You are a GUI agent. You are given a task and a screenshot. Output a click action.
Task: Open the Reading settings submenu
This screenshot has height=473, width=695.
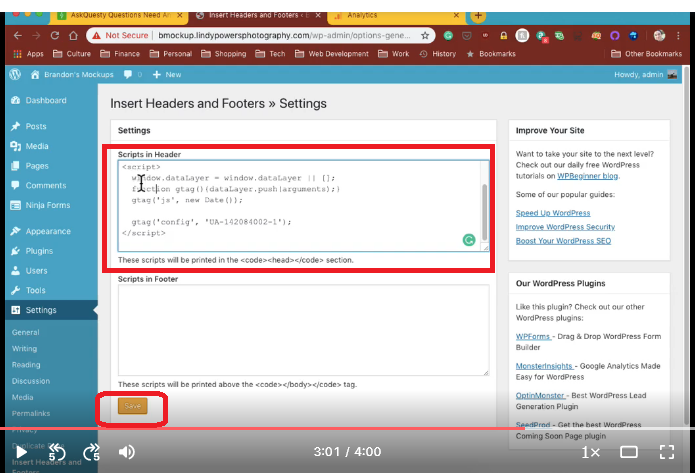[x=26, y=365]
